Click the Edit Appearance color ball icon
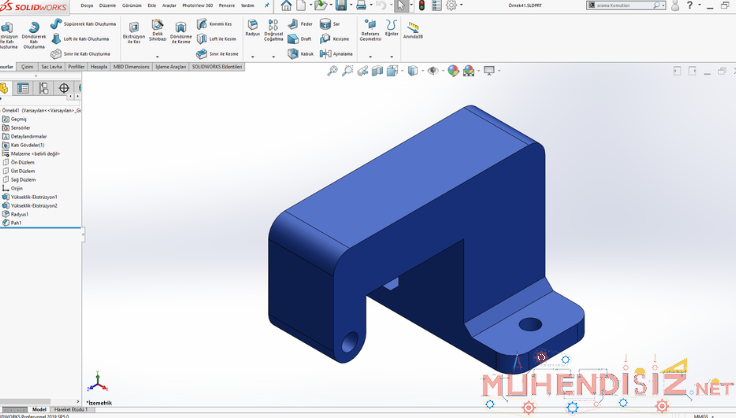736x418 pixels. [453, 71]
